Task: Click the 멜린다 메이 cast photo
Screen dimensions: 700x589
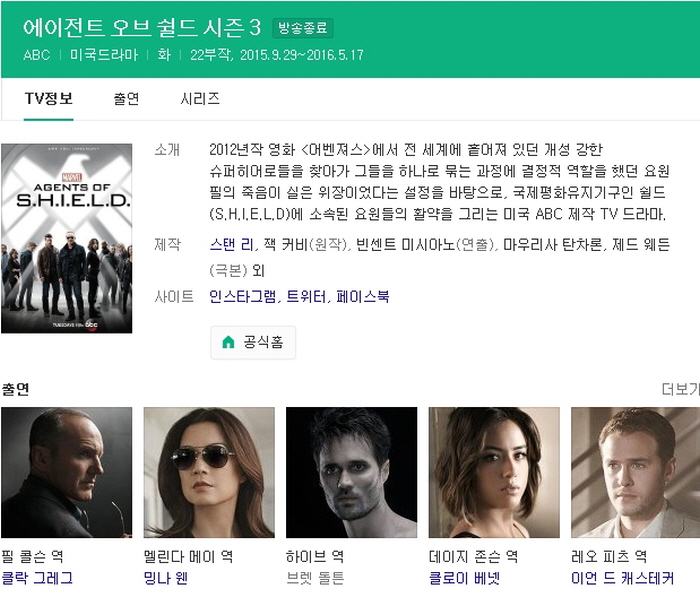Action: point(209,472)
